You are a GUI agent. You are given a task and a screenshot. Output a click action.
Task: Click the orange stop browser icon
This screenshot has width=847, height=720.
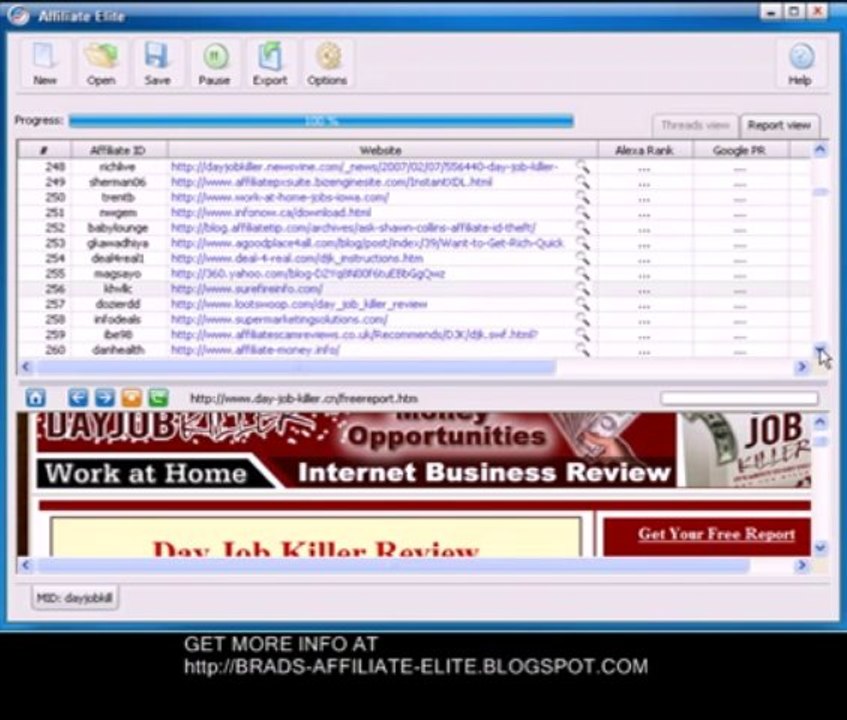131,398
